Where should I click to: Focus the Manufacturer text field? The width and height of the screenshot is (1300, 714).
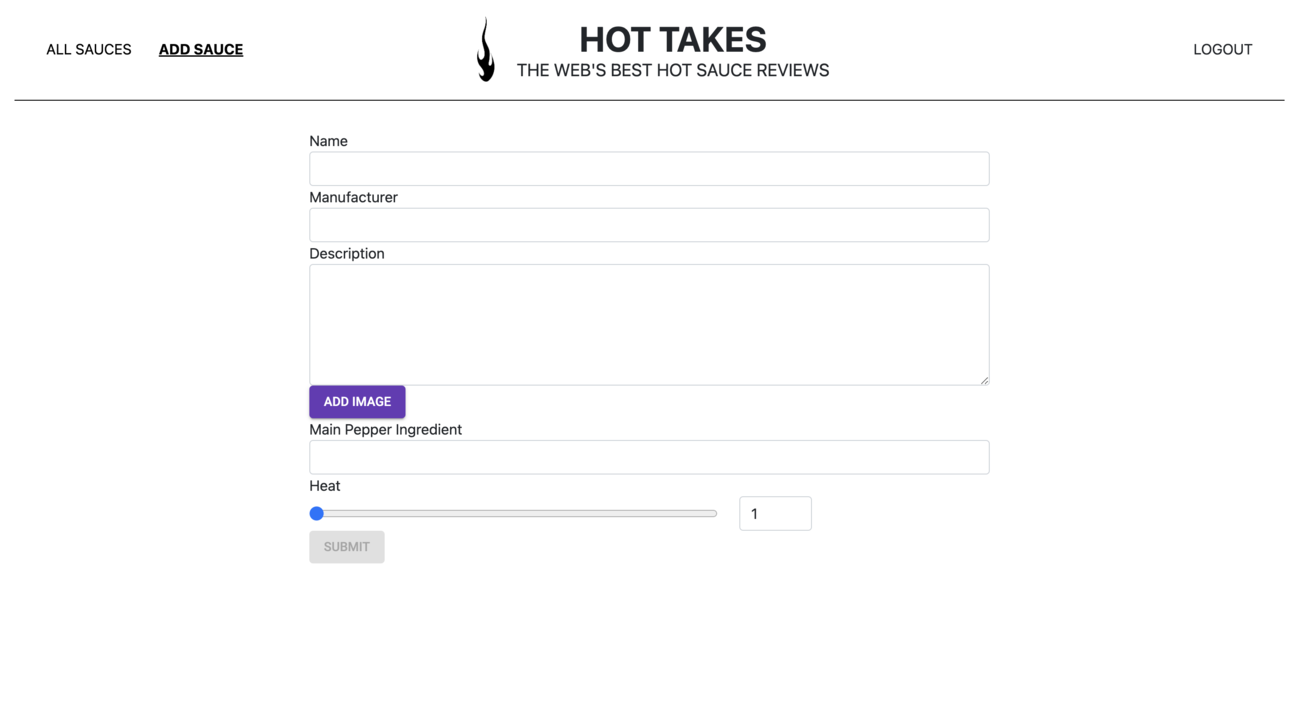tap(649, 225)
